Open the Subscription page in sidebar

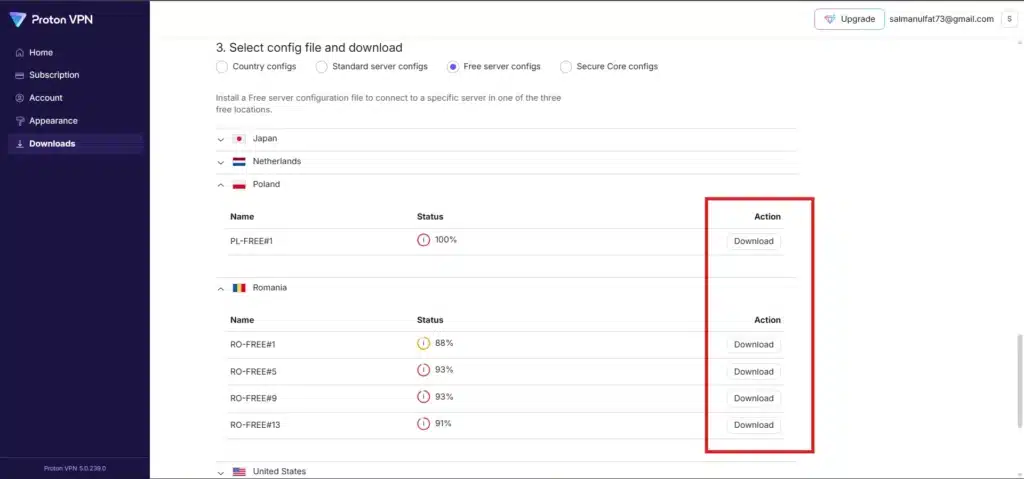click(x=75, y=75)
